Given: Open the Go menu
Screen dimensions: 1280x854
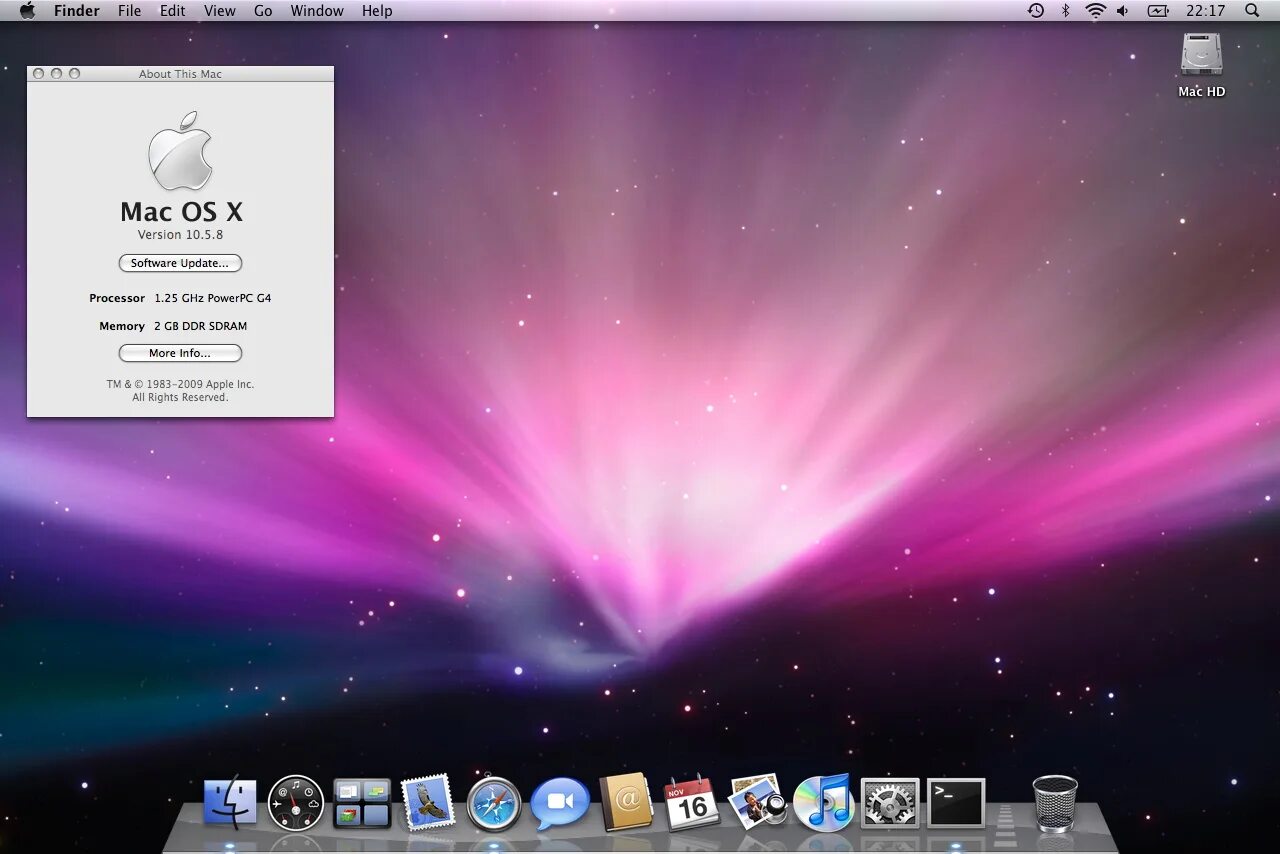Looking at the screenshot, I should (263, 10).
